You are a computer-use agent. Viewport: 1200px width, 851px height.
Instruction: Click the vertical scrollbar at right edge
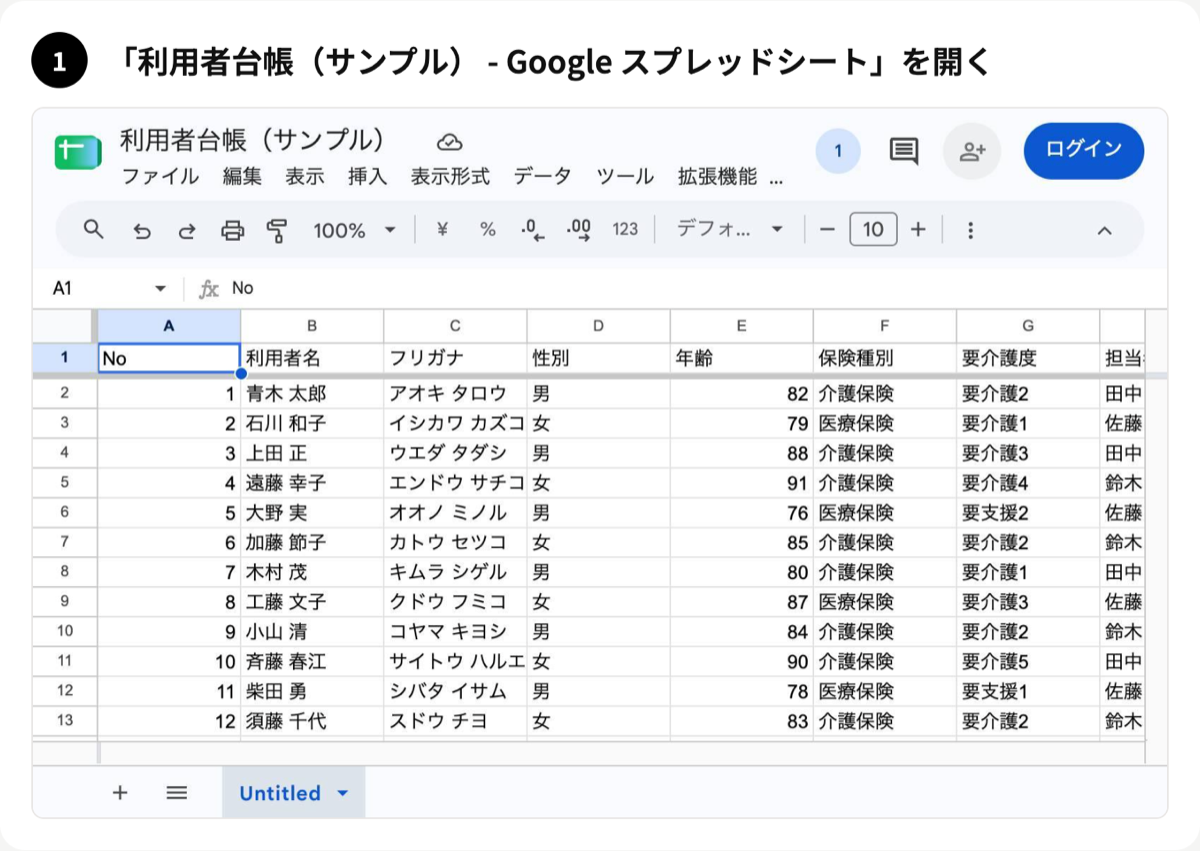click(1156, 540)
